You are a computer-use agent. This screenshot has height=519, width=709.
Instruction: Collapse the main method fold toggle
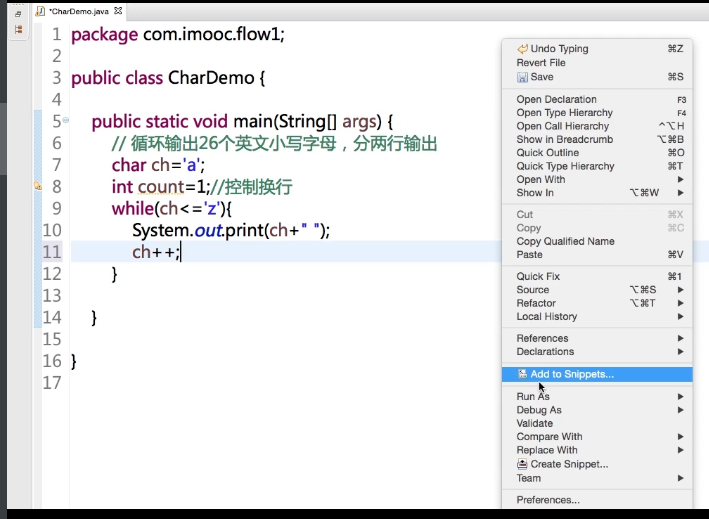tap(66, 121)
